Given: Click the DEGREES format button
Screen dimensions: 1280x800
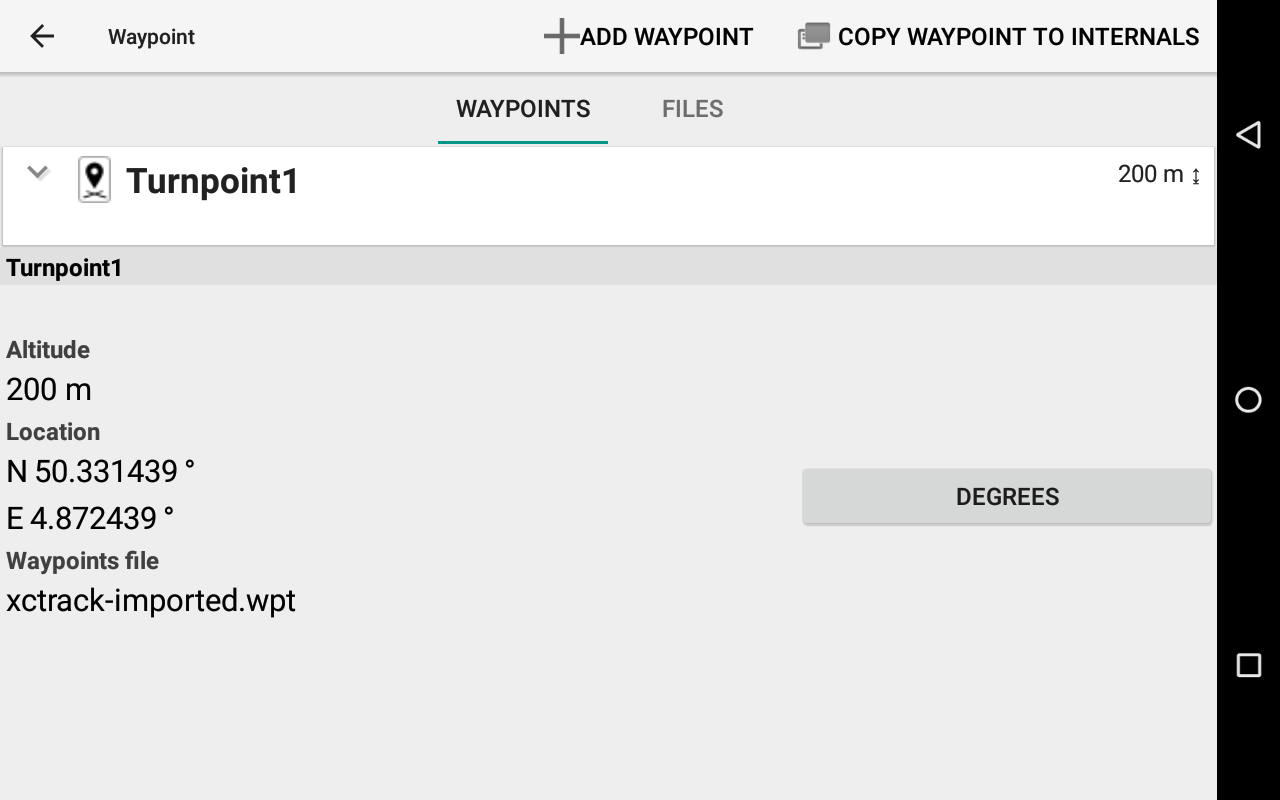Looking at the screenshot, I should (x=1007, y=497).
